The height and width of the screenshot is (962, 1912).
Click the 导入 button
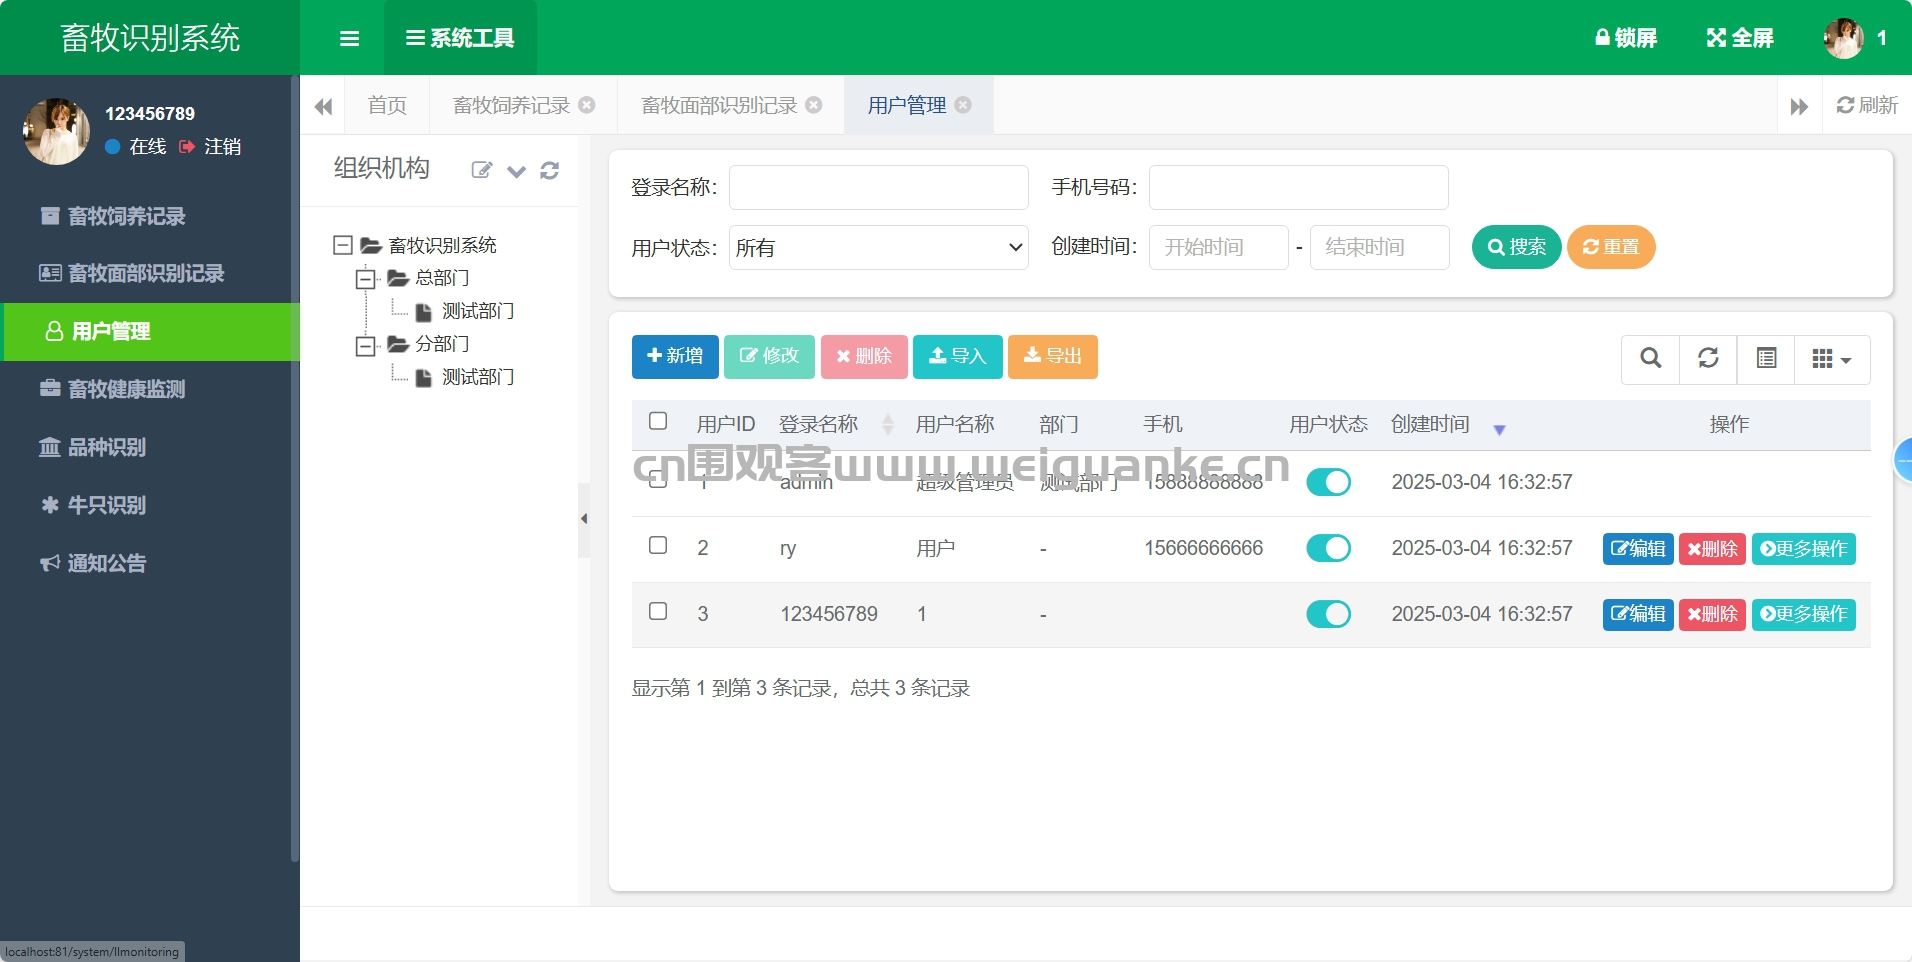tap(958, 356)
